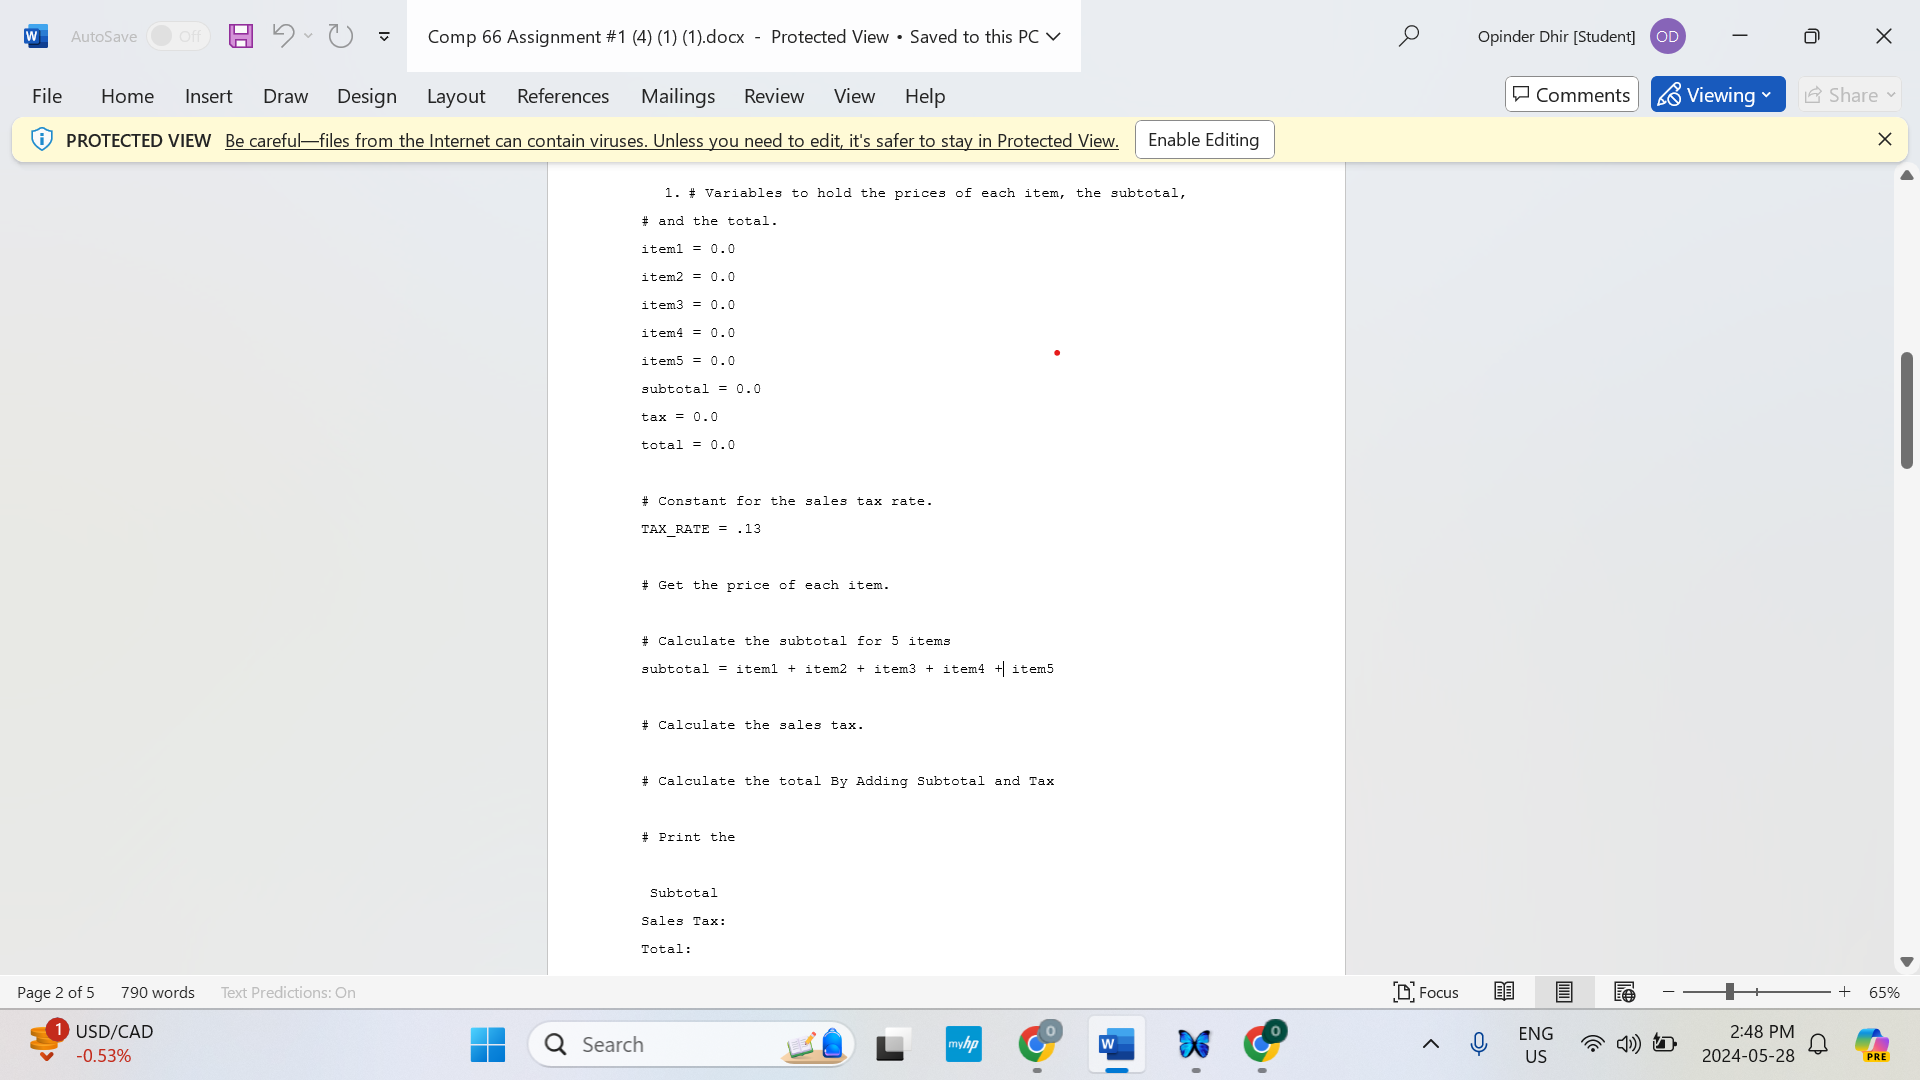Open the Comments pane
The image size is (1920, 1080).
(1571, 94)
